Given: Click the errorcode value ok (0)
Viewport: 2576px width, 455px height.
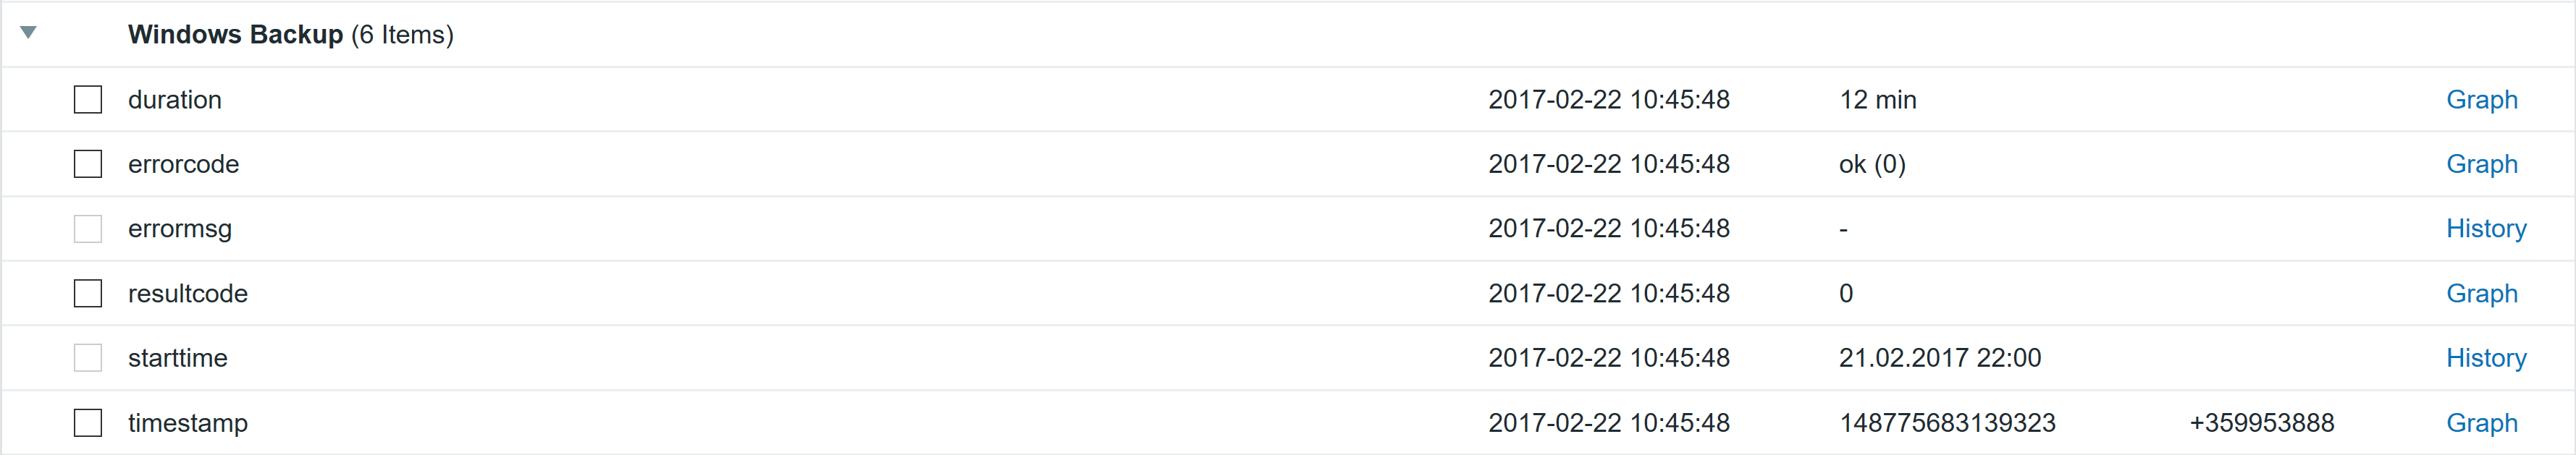Looking at the screenshot, I should pyautogui.click(x=1872, y=164).
